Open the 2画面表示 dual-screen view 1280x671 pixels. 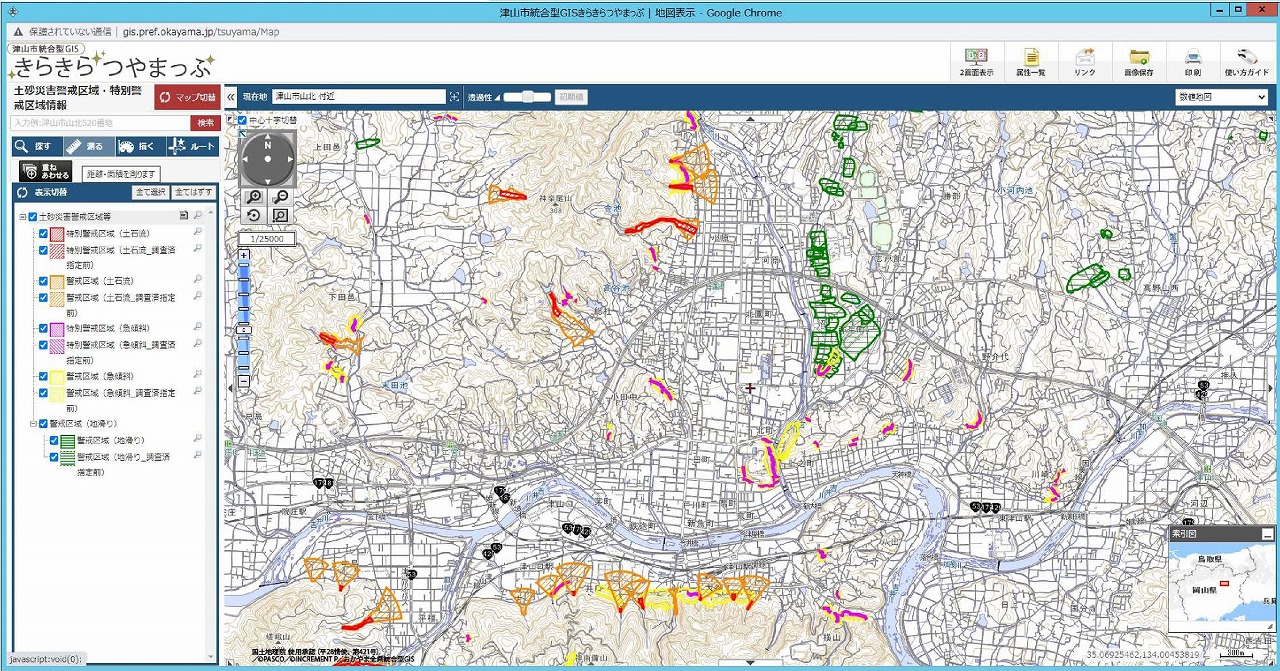coord(976,62)
